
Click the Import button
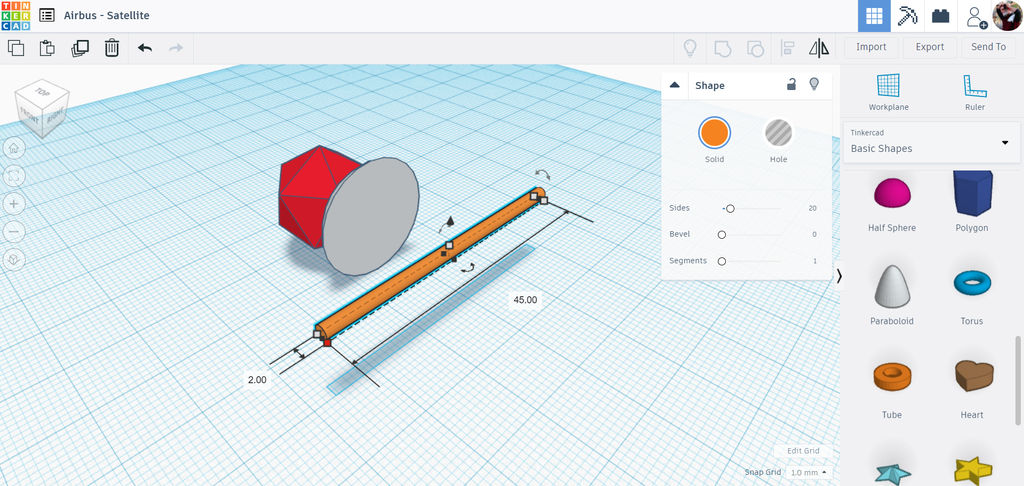tap(871, 47)
